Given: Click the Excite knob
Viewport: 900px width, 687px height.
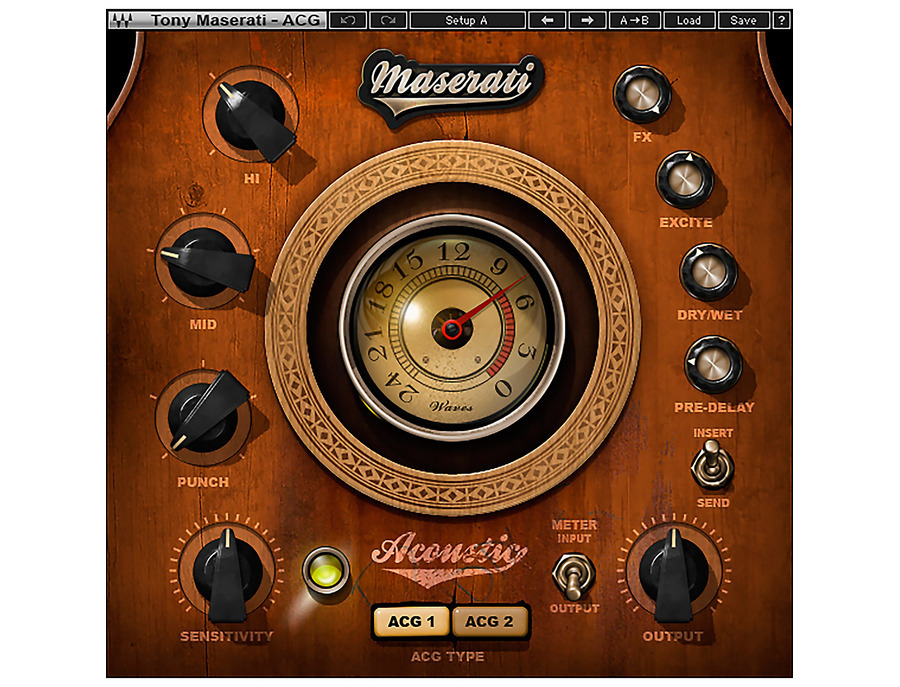Looking at the screenshot, I should pos(685,180).
